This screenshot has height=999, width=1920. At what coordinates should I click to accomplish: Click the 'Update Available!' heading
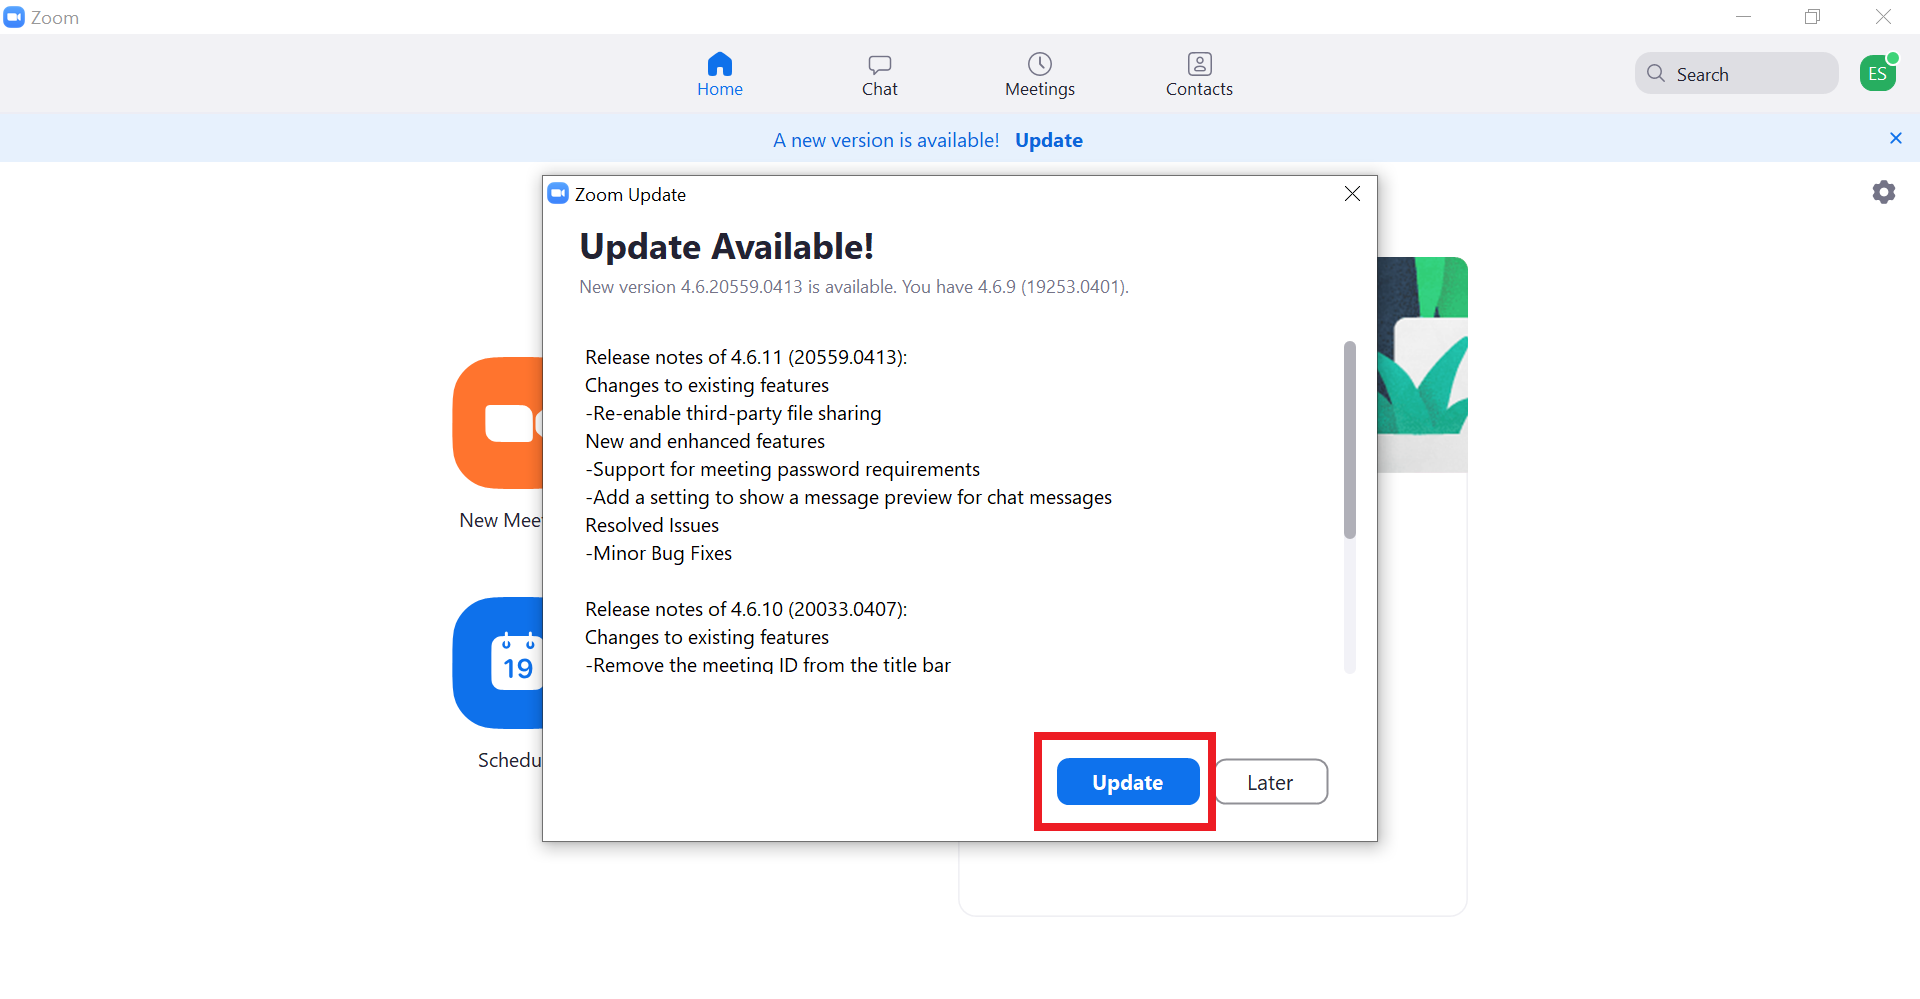point(727,246)
